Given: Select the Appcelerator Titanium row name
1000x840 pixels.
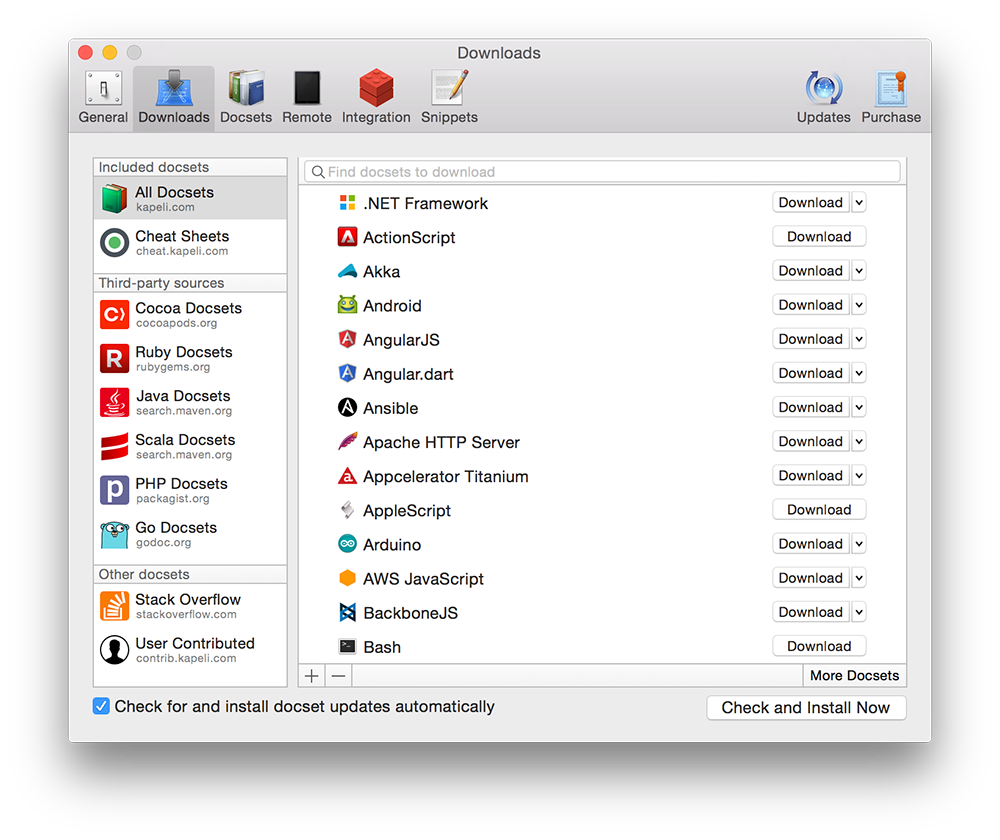Looking at the screenshot, I should (446, 476).
